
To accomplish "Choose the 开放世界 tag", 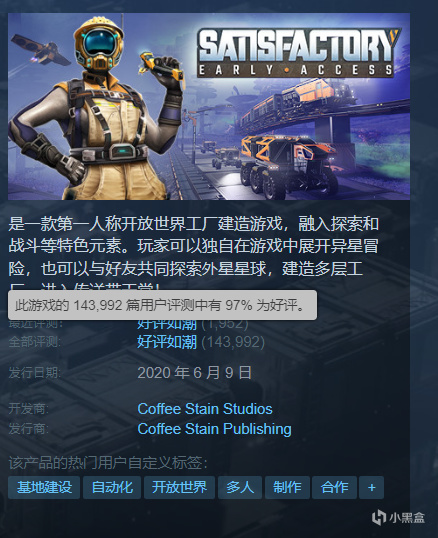I will point(179,487).
